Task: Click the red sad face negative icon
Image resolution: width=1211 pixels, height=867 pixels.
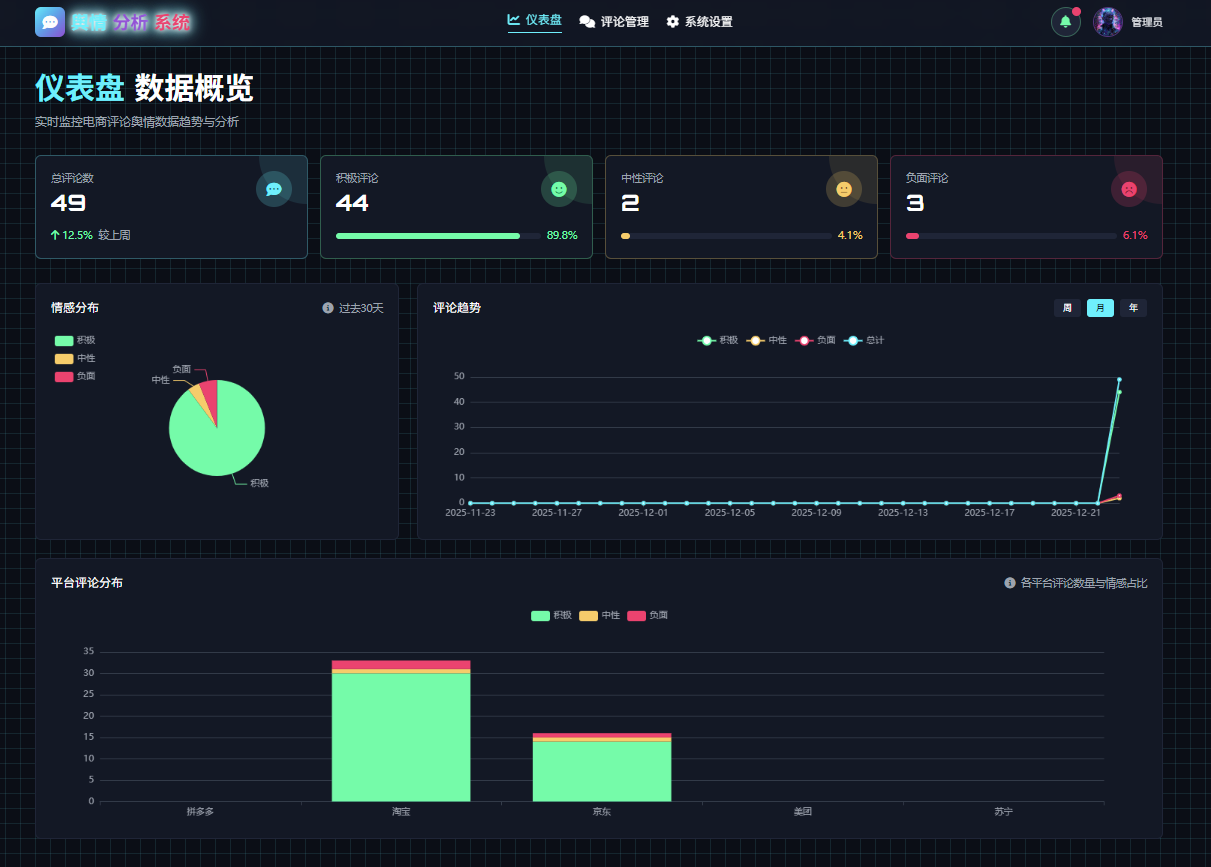Action: (1129, 189)
